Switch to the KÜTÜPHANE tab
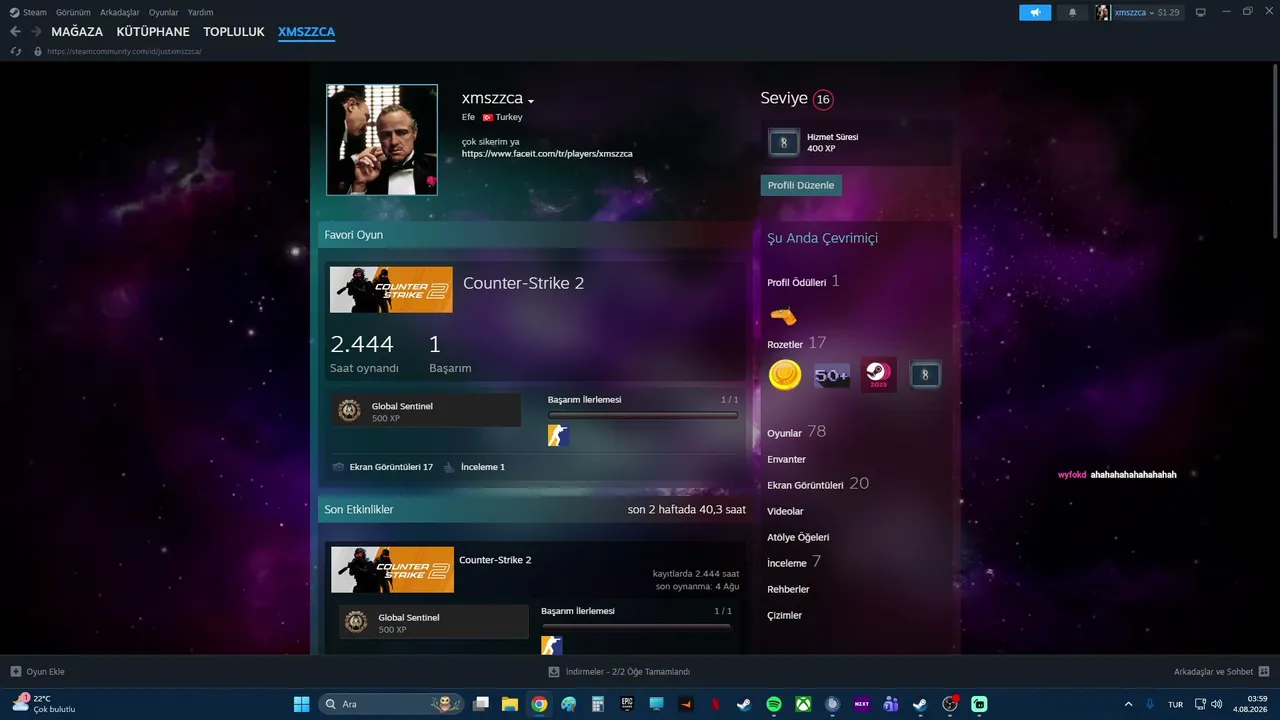The width and height of the screenshot is (1280, 720). pos(153,32)
